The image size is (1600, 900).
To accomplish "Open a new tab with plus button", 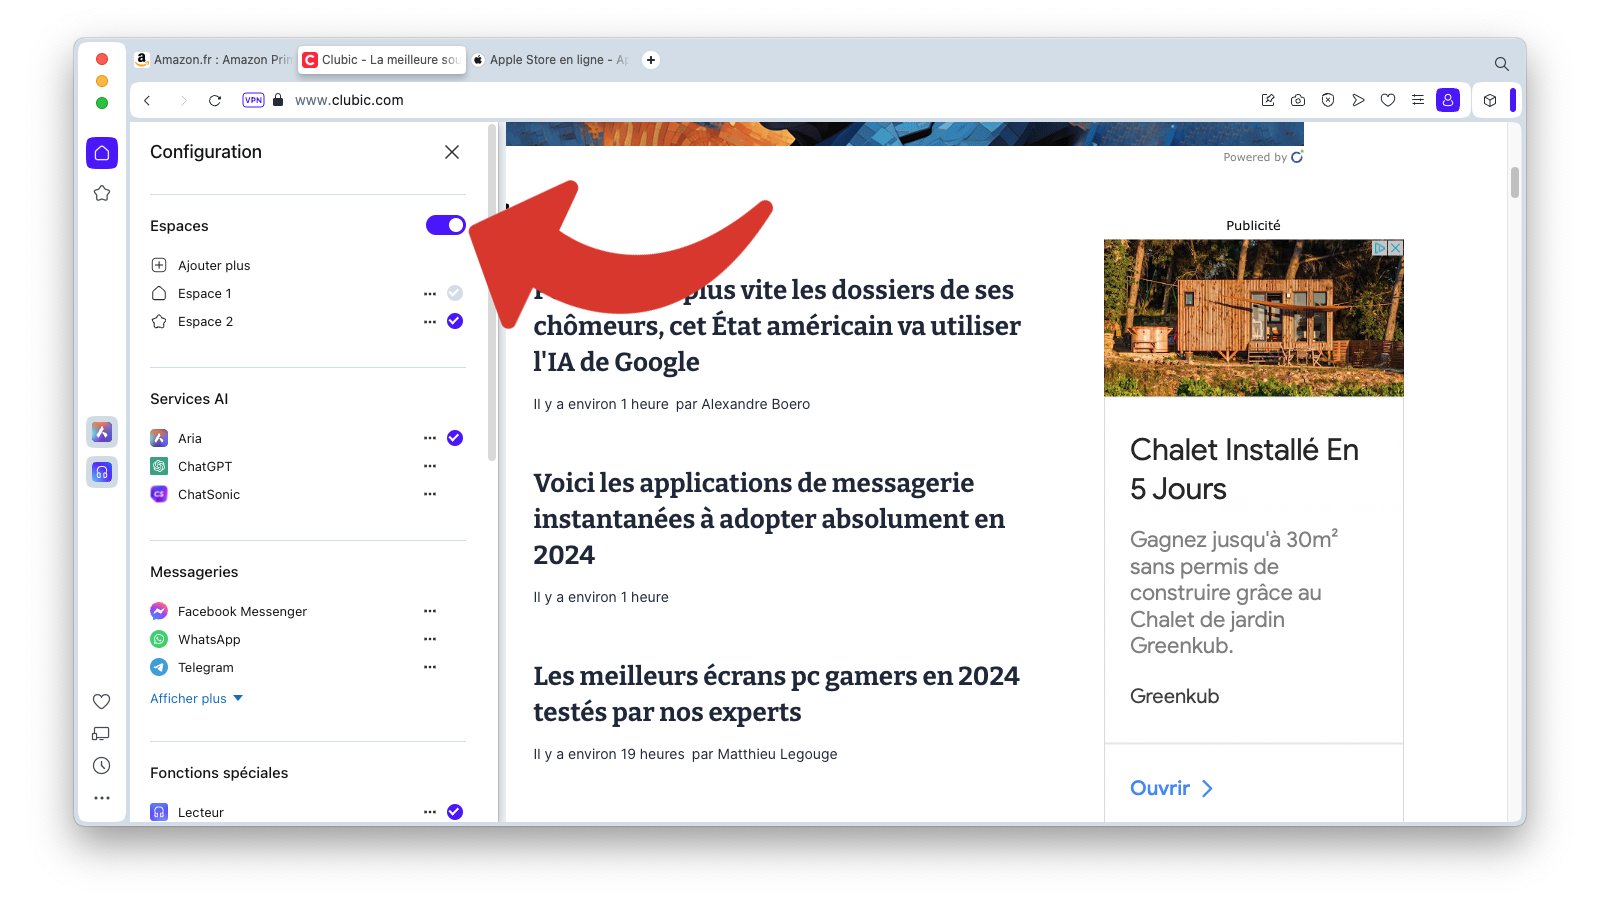I will 651,60.
